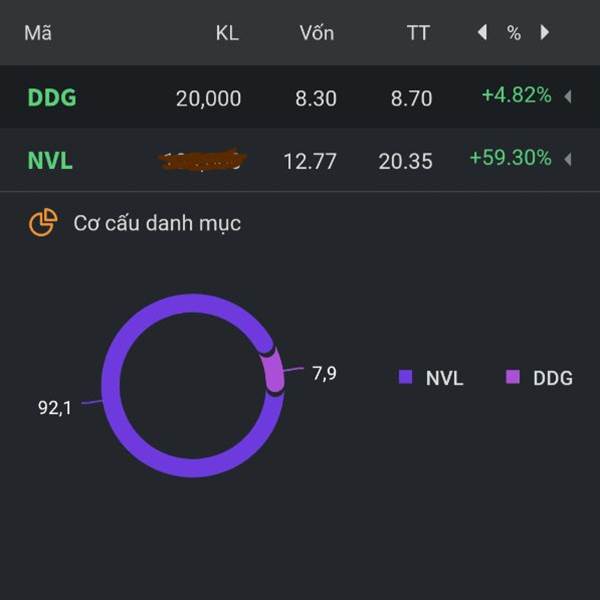
Task: Expand the DDG row arrow
Action: [568, 96]
